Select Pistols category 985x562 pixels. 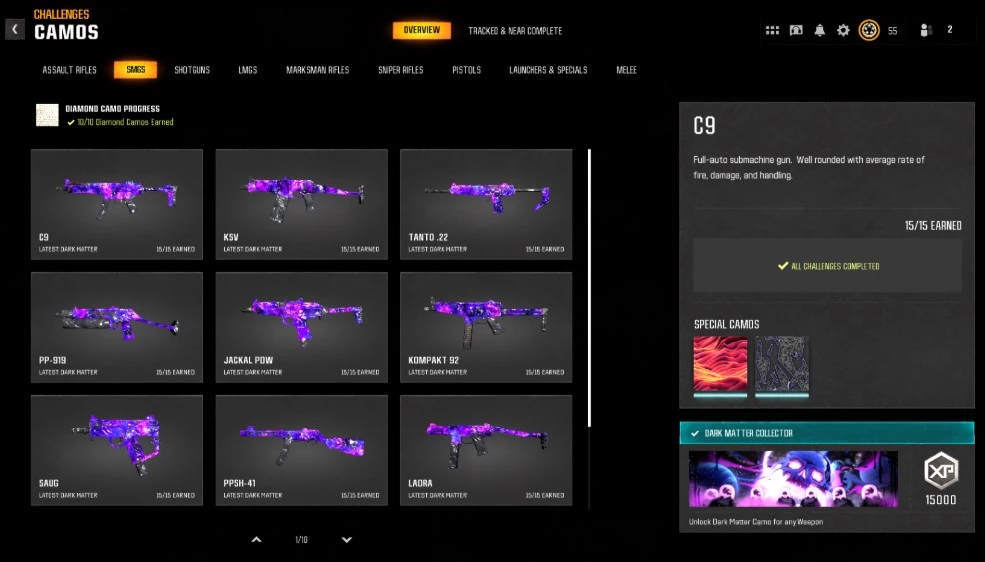click(x=467, y=70)
